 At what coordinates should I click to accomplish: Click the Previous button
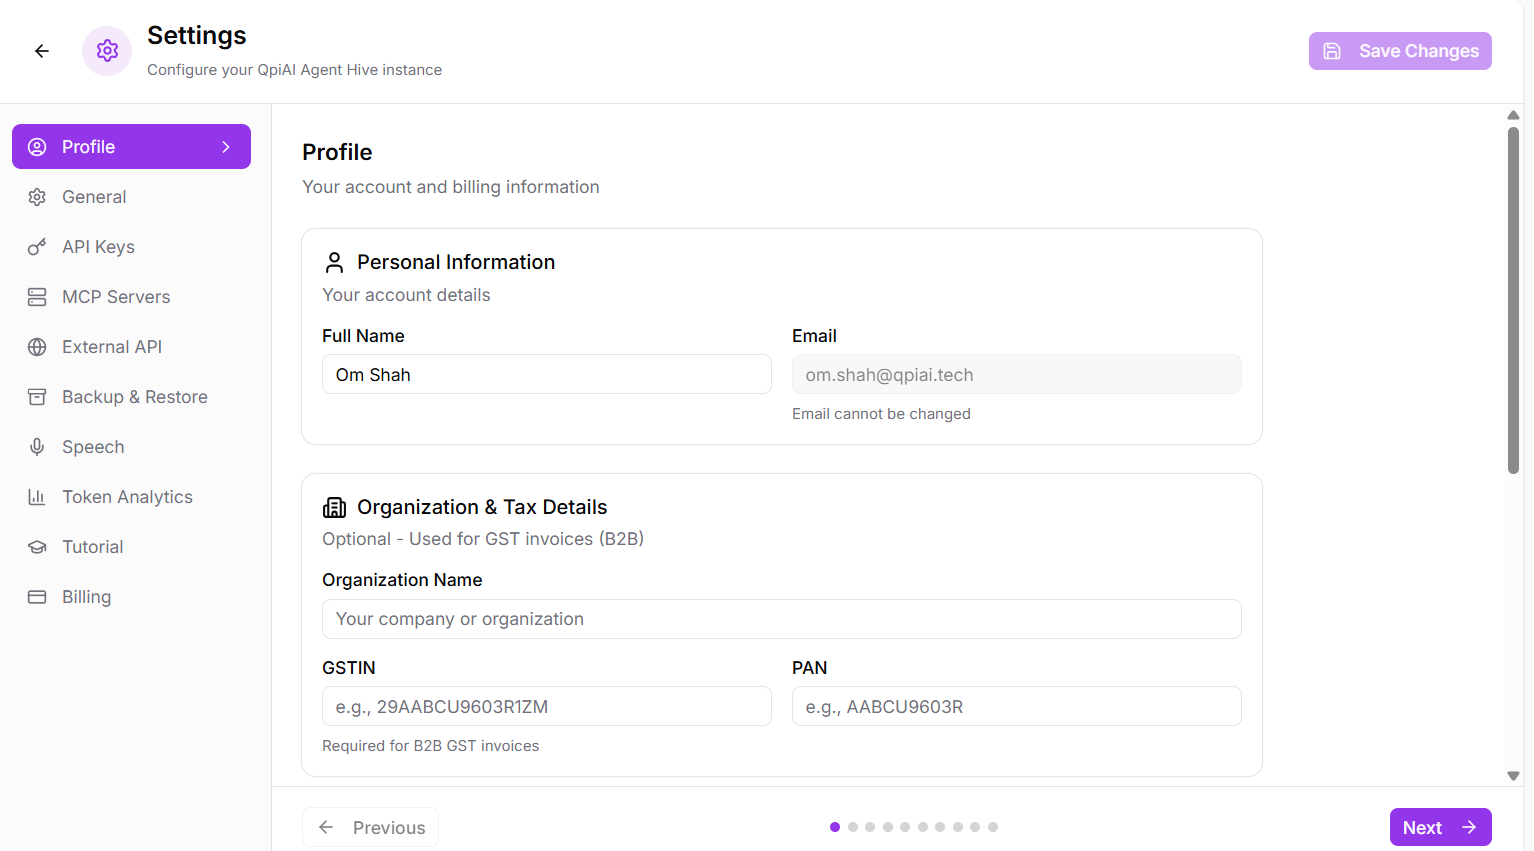point(370,827)
